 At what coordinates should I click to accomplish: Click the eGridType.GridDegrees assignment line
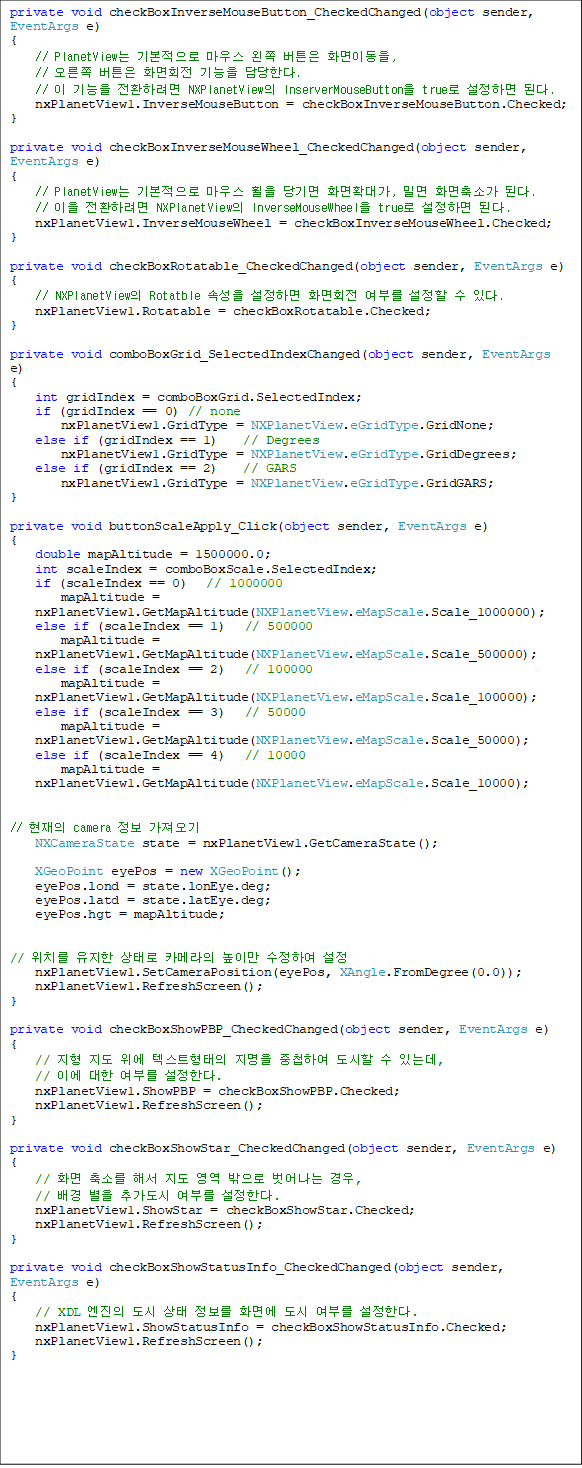point(289,454)
